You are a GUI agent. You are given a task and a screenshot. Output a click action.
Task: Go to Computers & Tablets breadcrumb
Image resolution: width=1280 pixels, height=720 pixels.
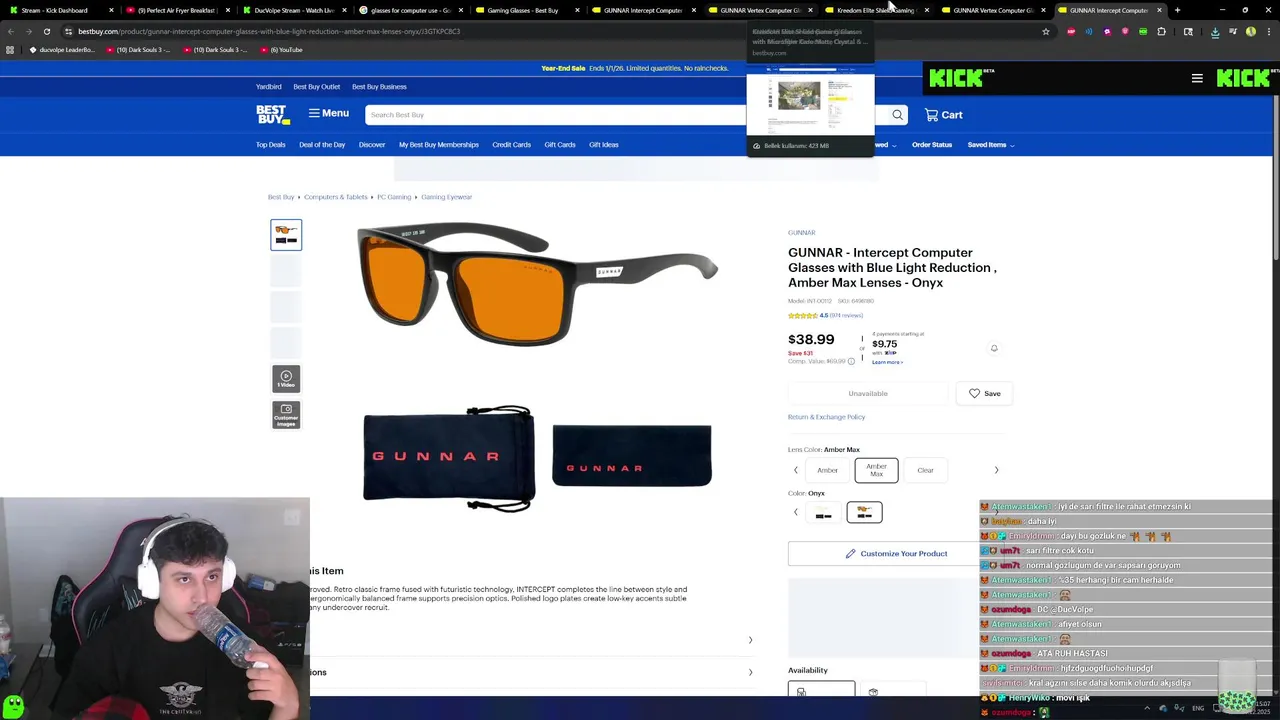[336, 197]
